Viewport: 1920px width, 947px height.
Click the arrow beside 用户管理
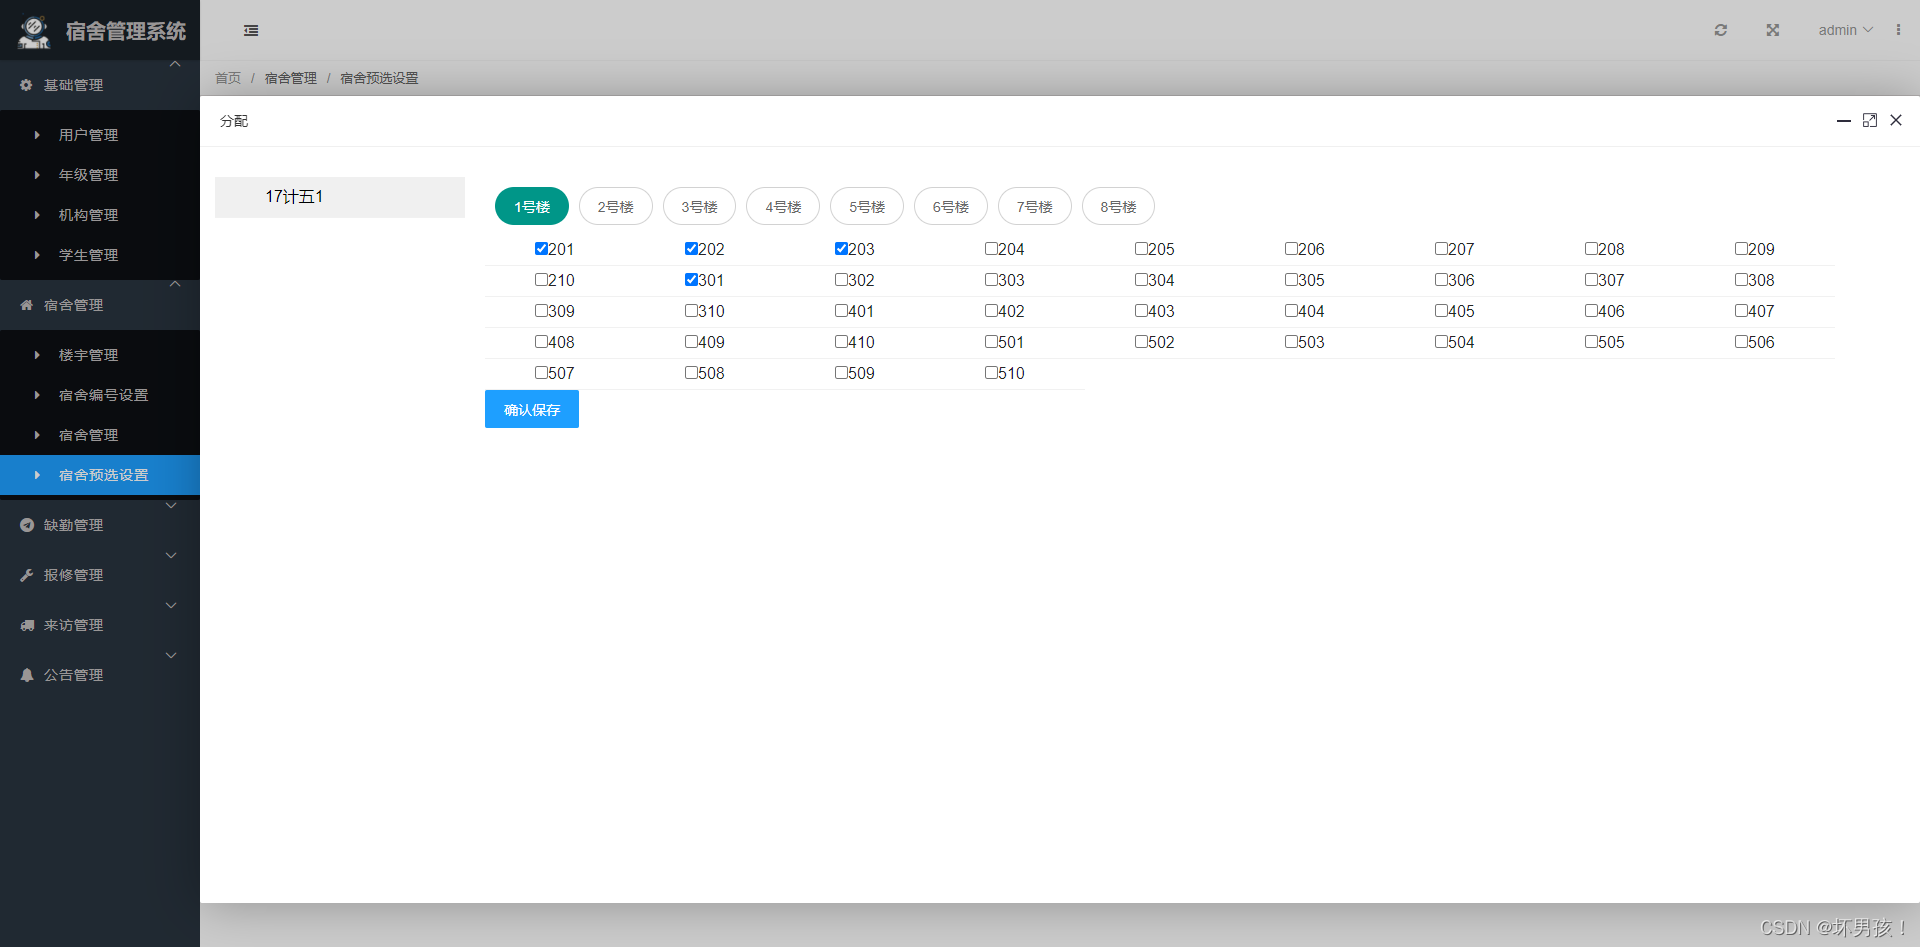37,135
